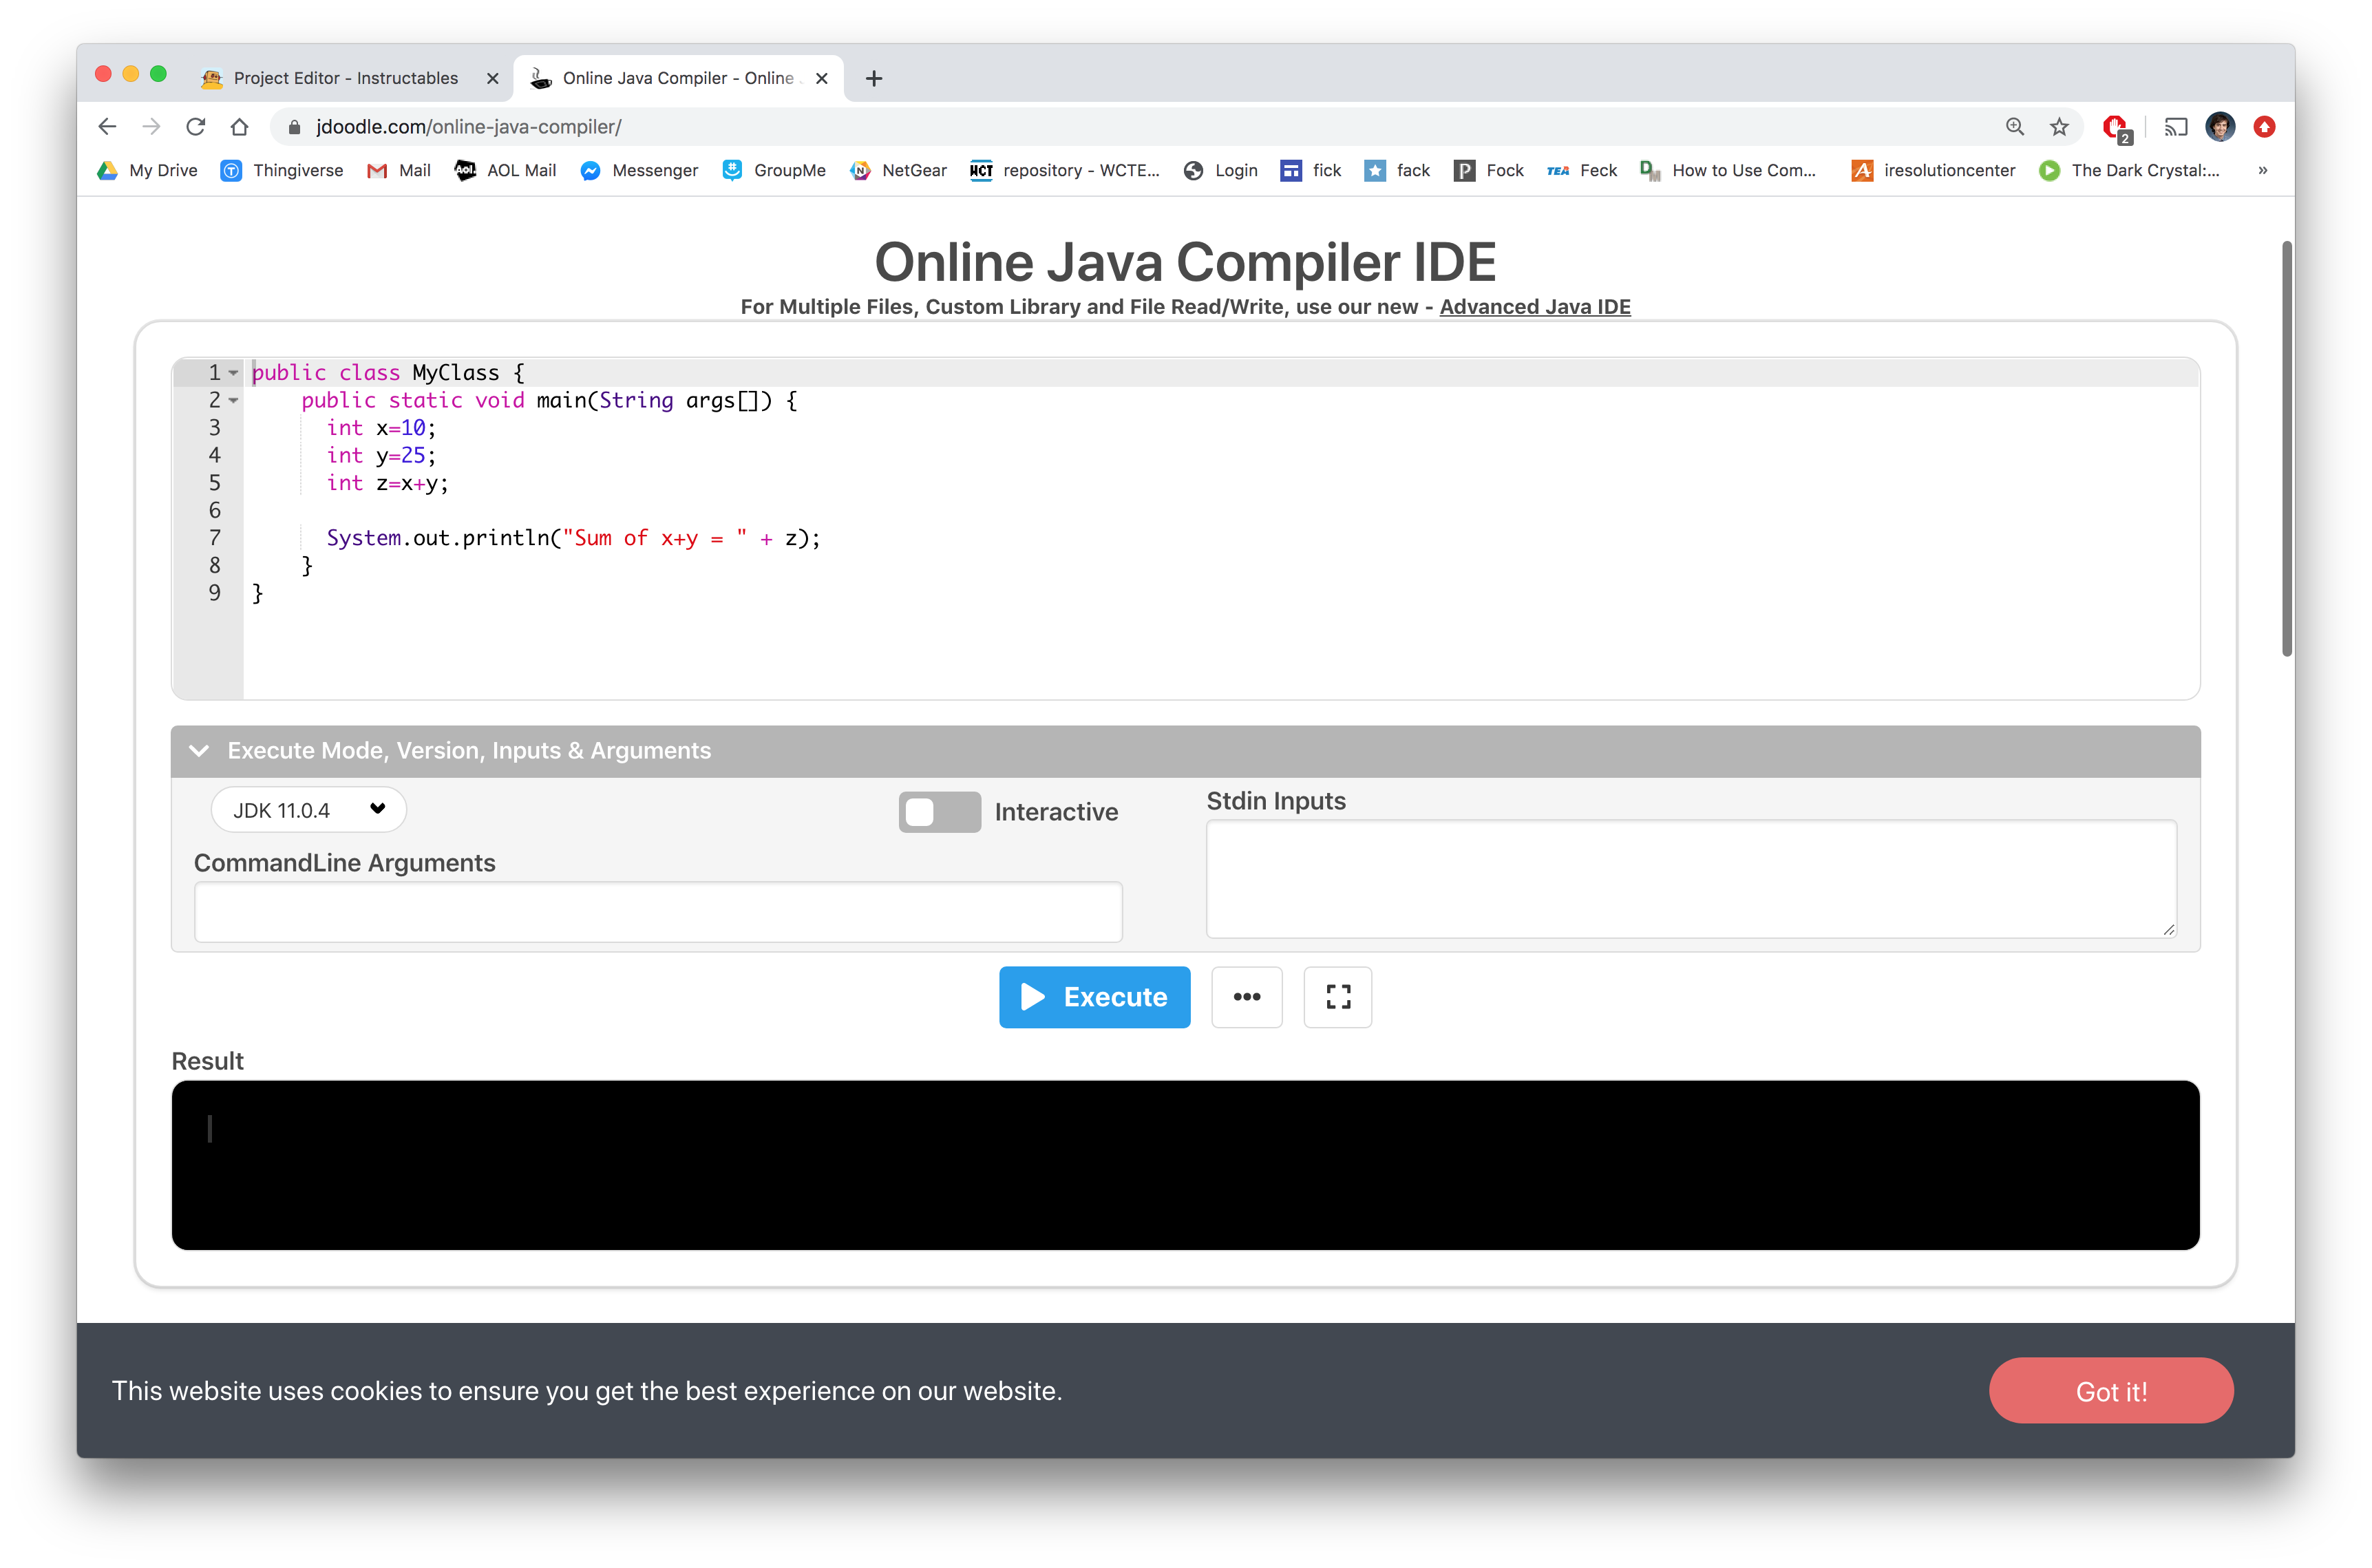The image size is (2372, 1568).
Task: Click the Online Java Compiler browser tab
Action: coord(681,77)
